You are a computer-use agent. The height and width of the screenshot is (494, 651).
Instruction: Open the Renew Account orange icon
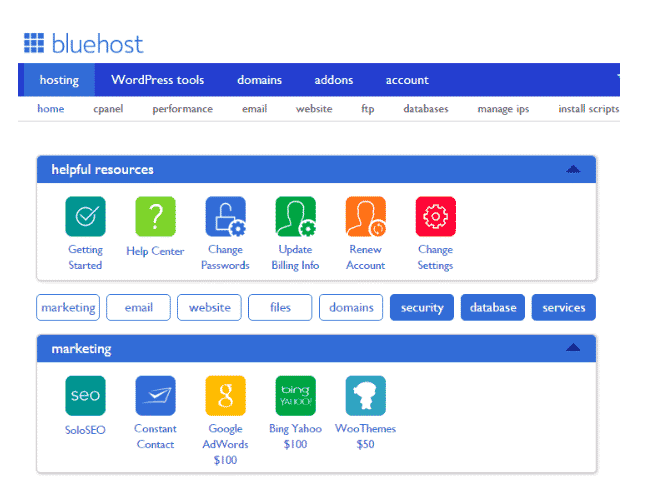click(366, 216)
